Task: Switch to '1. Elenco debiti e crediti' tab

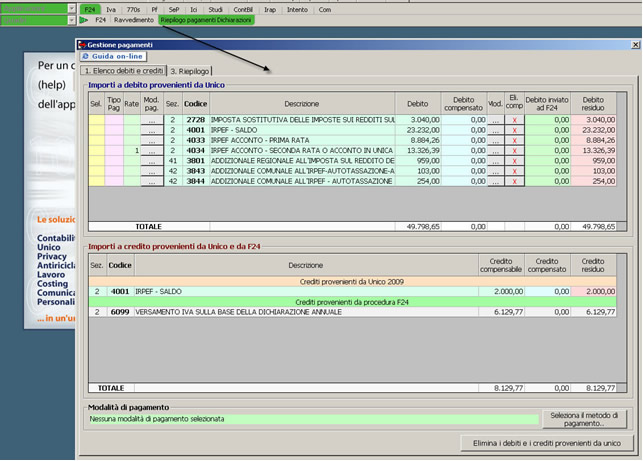Action: 122,72
